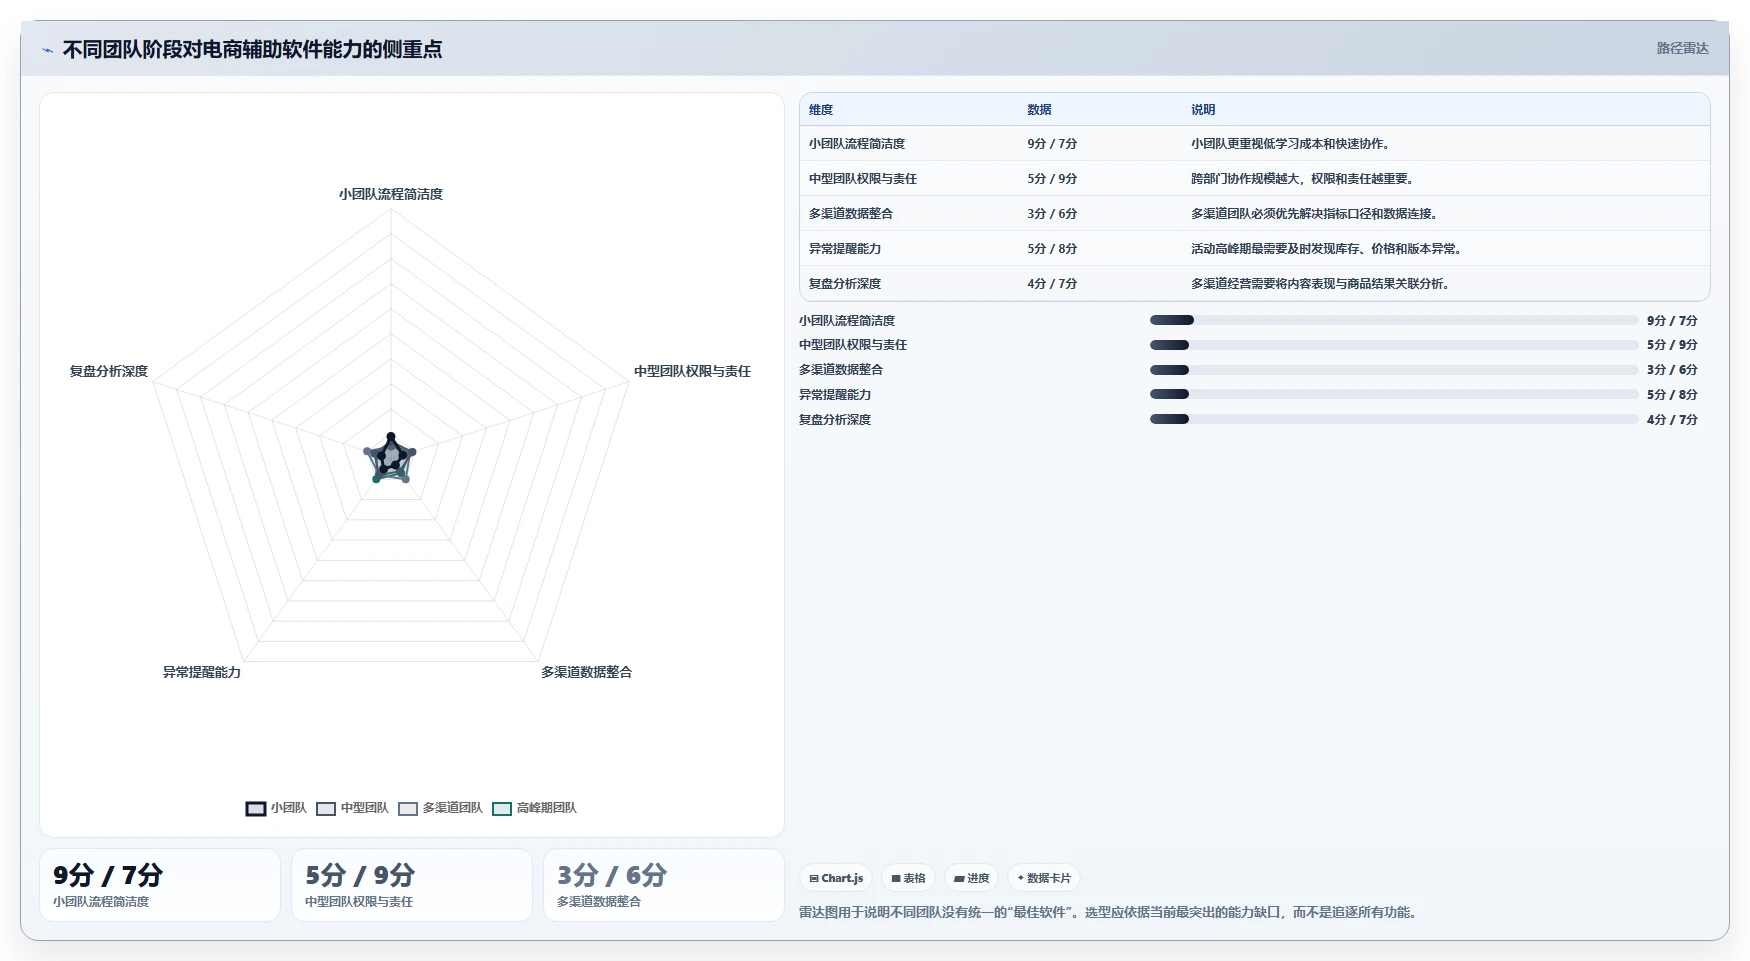The image size is (1750, 961).
Task: Click the blue icon beside the dashboard title
Action: 47,50
